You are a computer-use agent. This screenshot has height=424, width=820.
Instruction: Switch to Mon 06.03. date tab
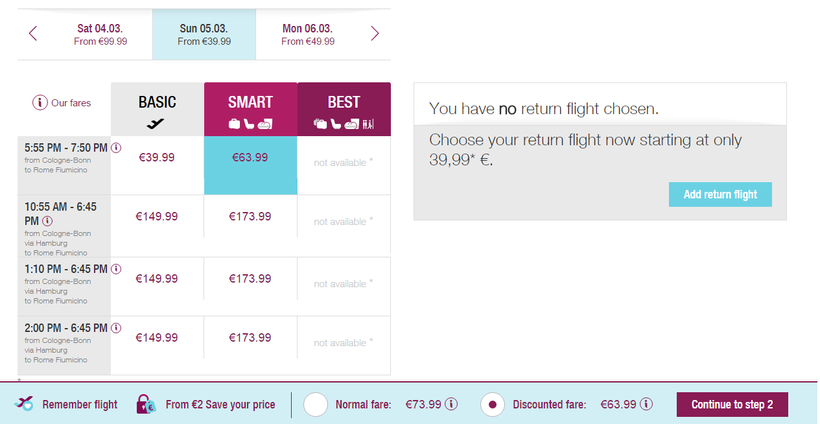click(x=307, y=34)
